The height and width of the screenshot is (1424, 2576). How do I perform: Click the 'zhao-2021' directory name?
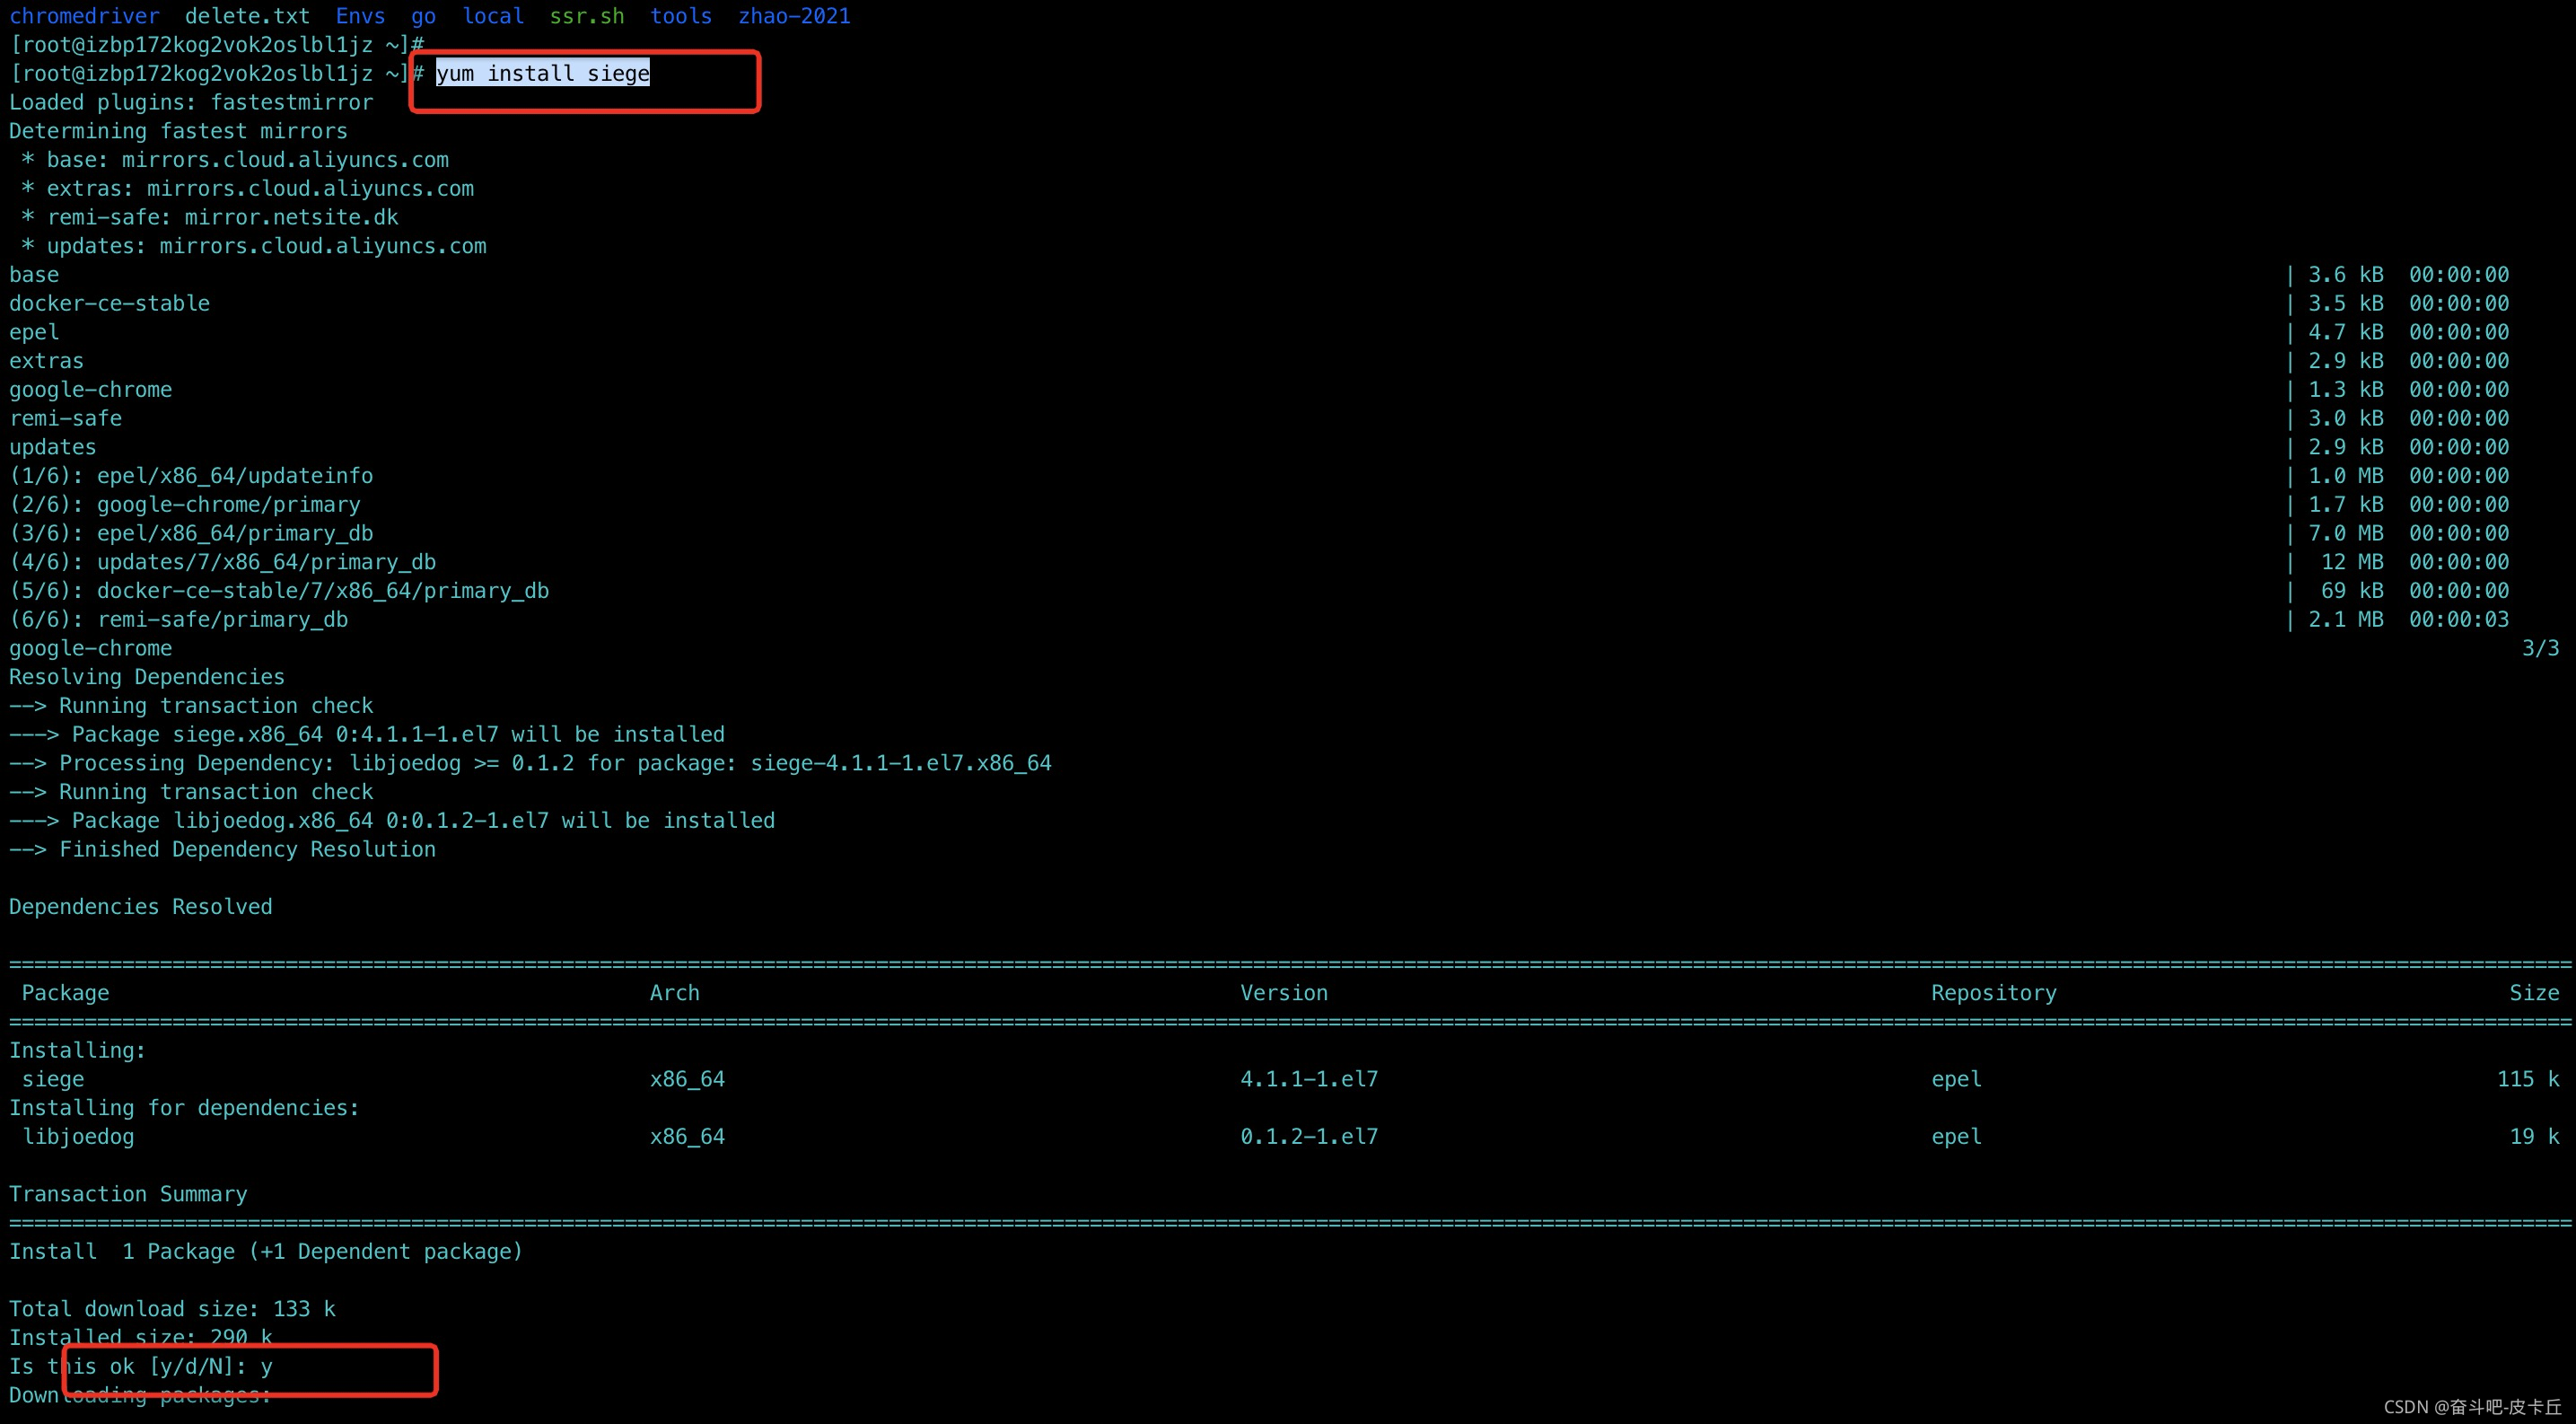[794, 16]
